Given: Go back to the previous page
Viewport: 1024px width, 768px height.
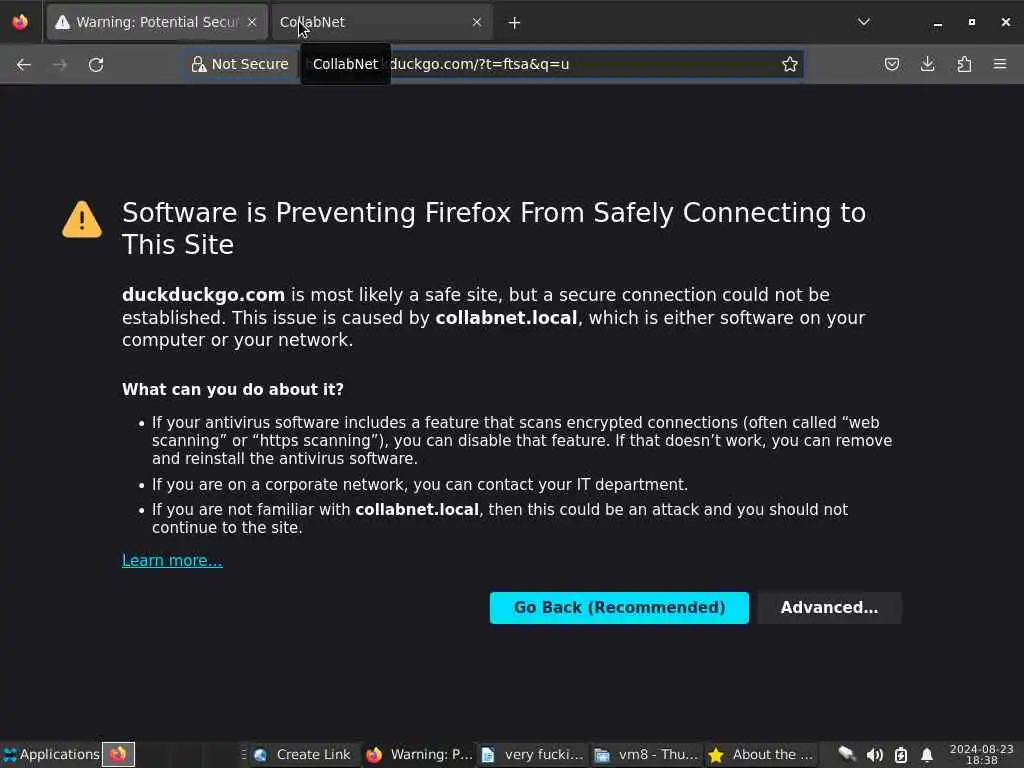Looking at the screenshot, I should pyautogui.click(x=24, y=64).
